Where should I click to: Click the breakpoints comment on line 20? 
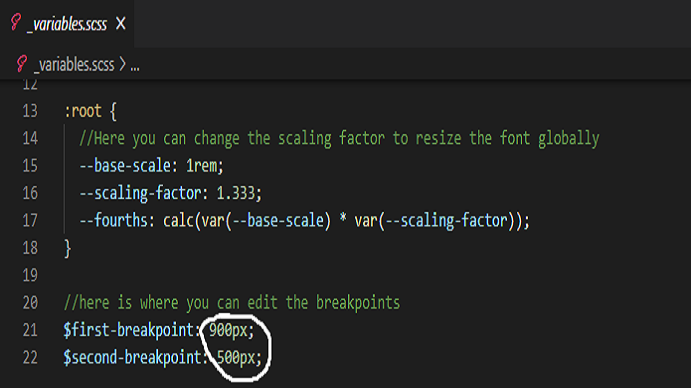(x=232, y=303)
